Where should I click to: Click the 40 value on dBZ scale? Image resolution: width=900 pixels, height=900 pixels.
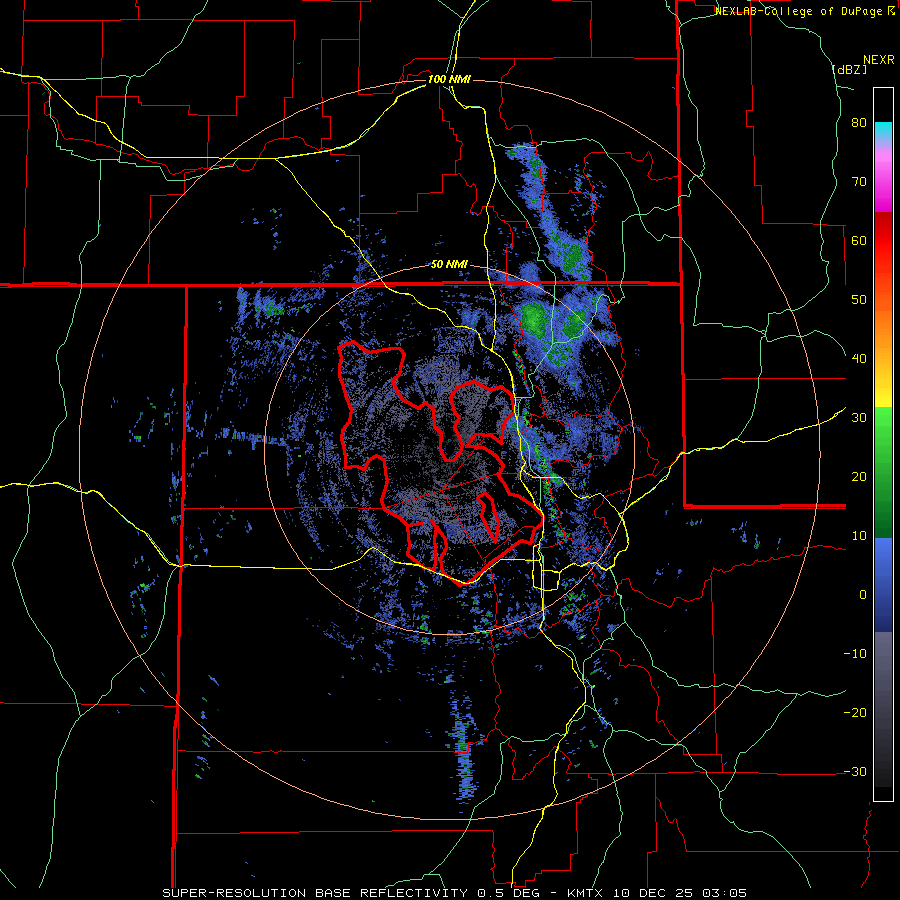859,359
